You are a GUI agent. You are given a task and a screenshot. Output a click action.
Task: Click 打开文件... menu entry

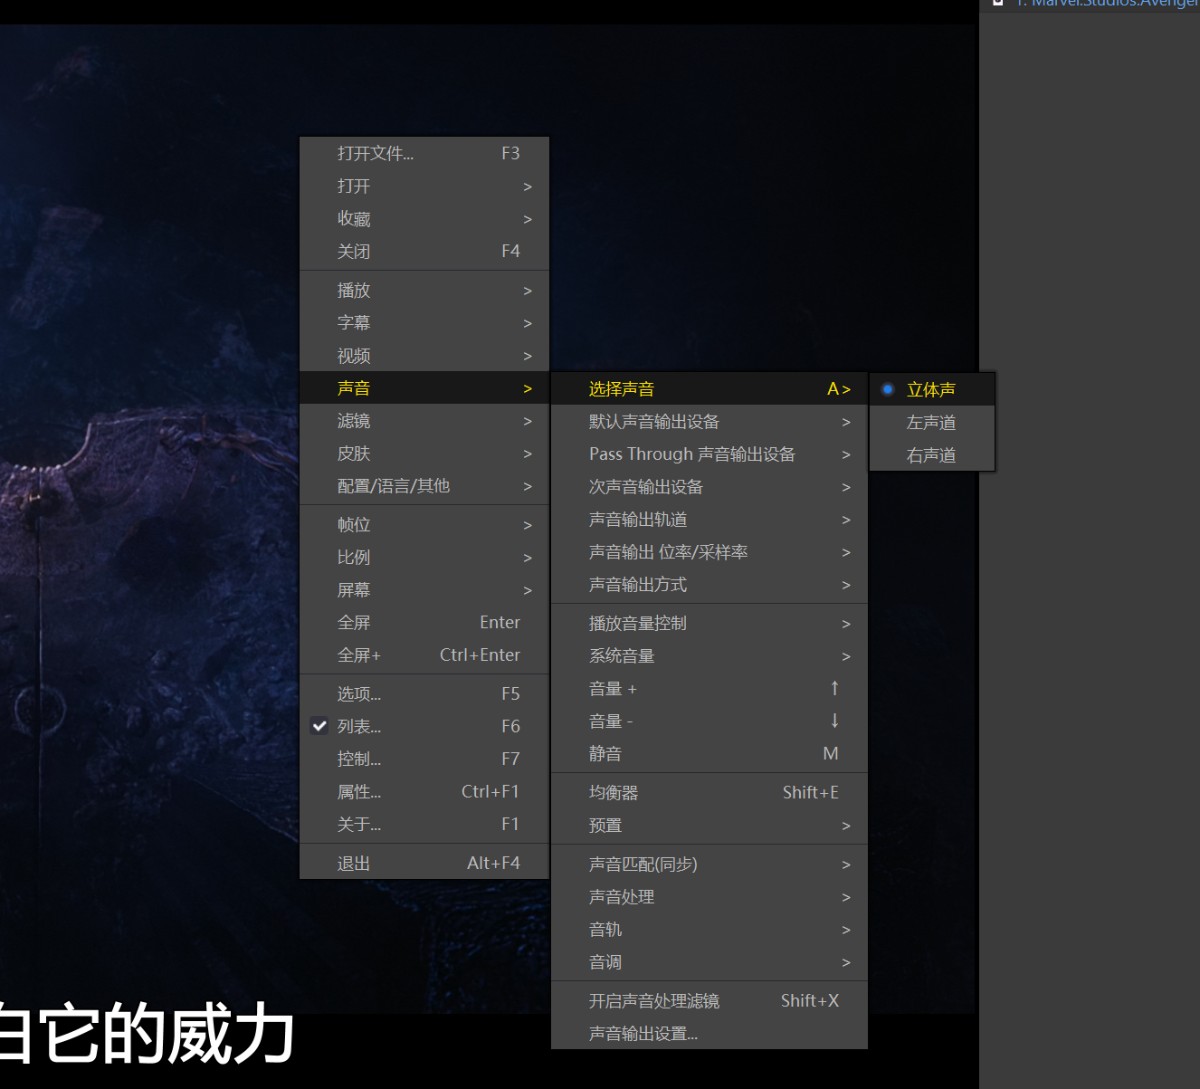coord(424,153)
